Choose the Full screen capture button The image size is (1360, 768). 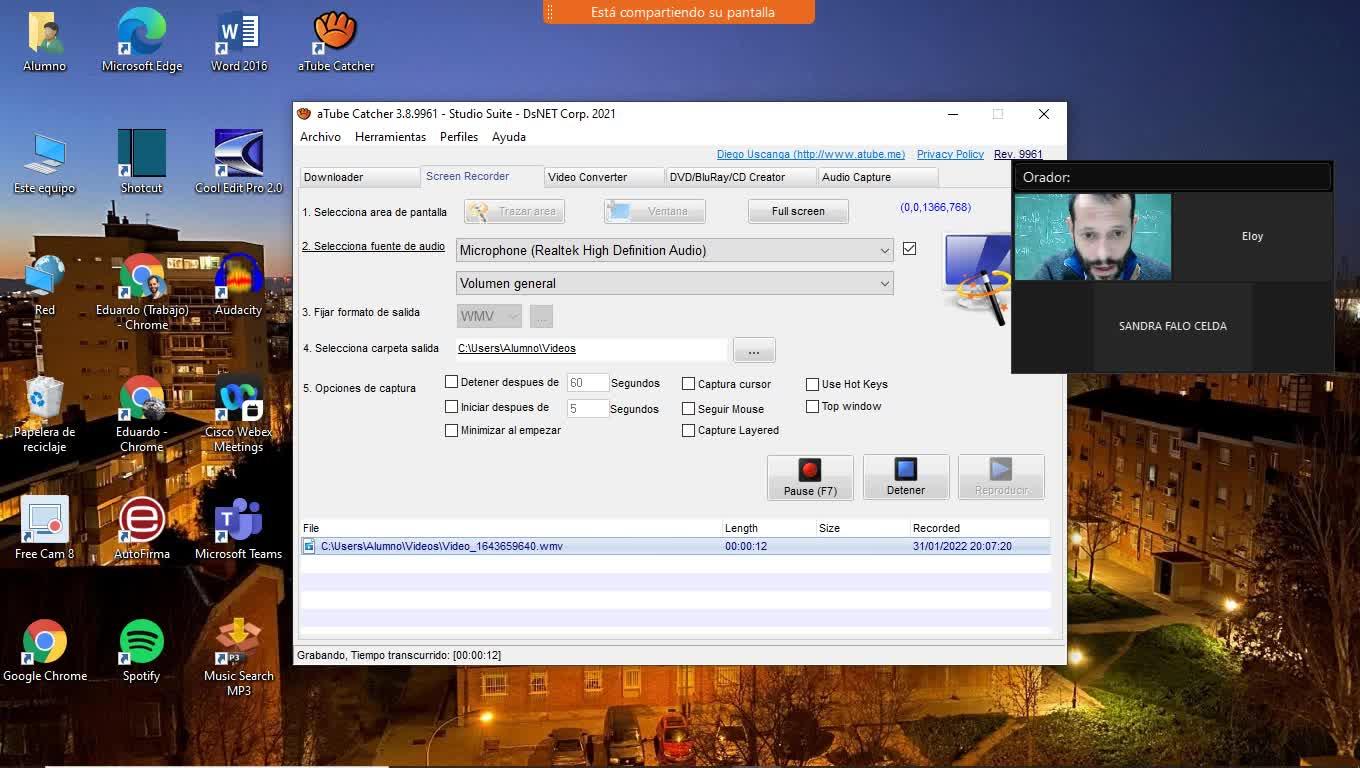click(798, 211)
